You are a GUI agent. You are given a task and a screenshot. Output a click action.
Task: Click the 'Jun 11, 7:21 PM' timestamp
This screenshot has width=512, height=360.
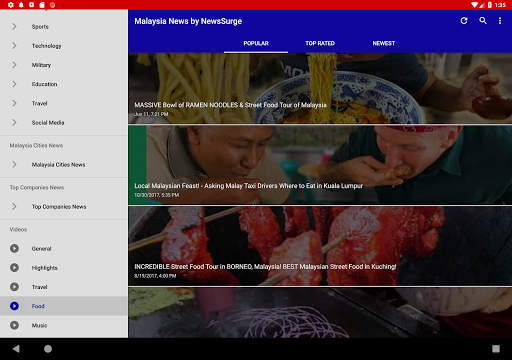151,114
